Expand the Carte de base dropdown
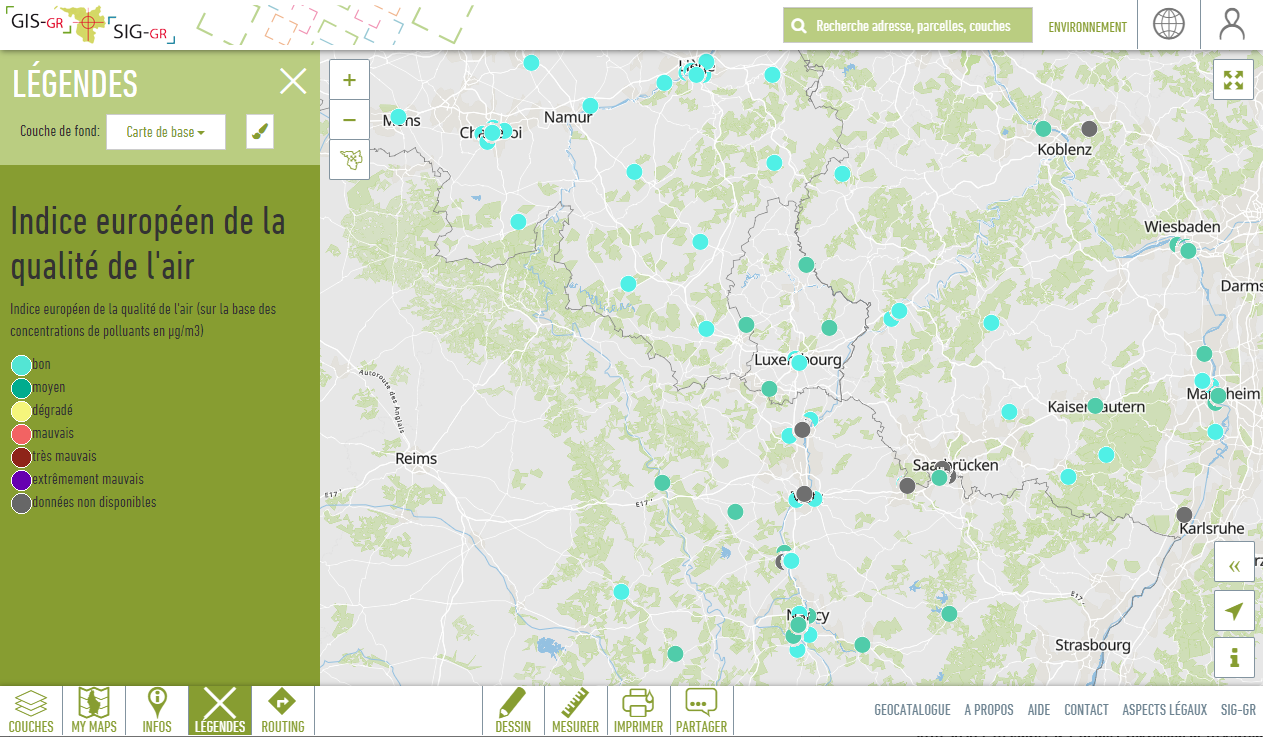Viewport: 1263px width, 737px height. click(x=166, y=132)
